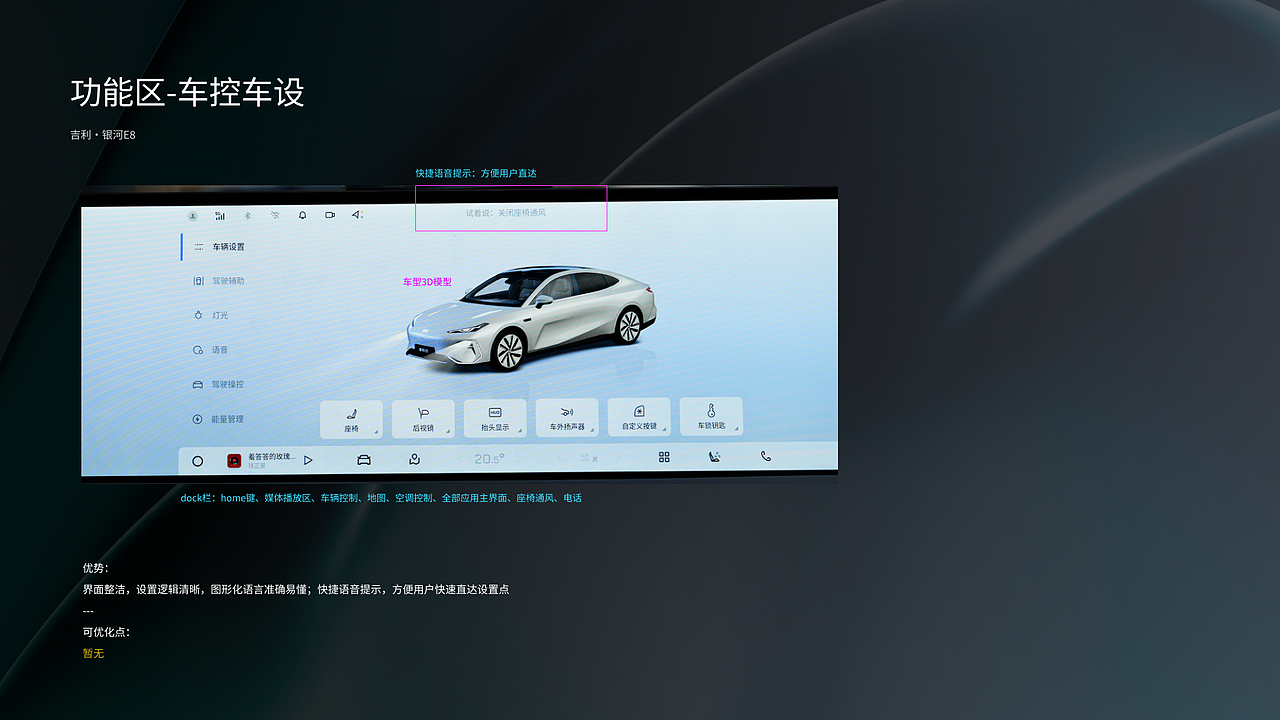
Task: Increase fan speed with right arrow
Action: pos(620,458)
